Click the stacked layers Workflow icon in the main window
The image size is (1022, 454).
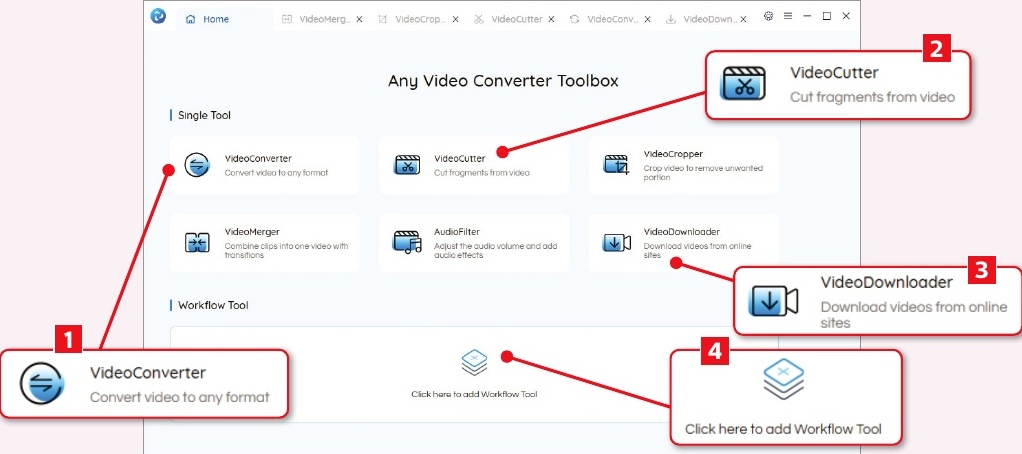474,361
